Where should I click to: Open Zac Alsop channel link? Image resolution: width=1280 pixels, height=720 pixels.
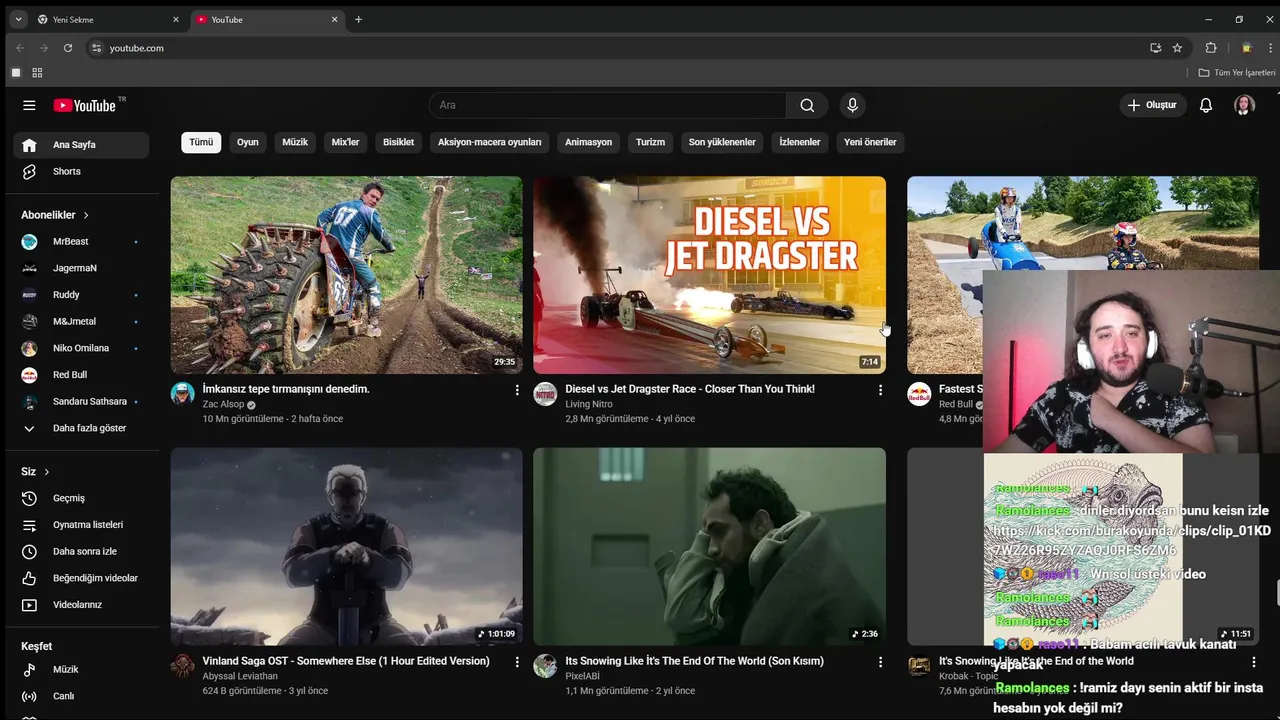point(223,405)
